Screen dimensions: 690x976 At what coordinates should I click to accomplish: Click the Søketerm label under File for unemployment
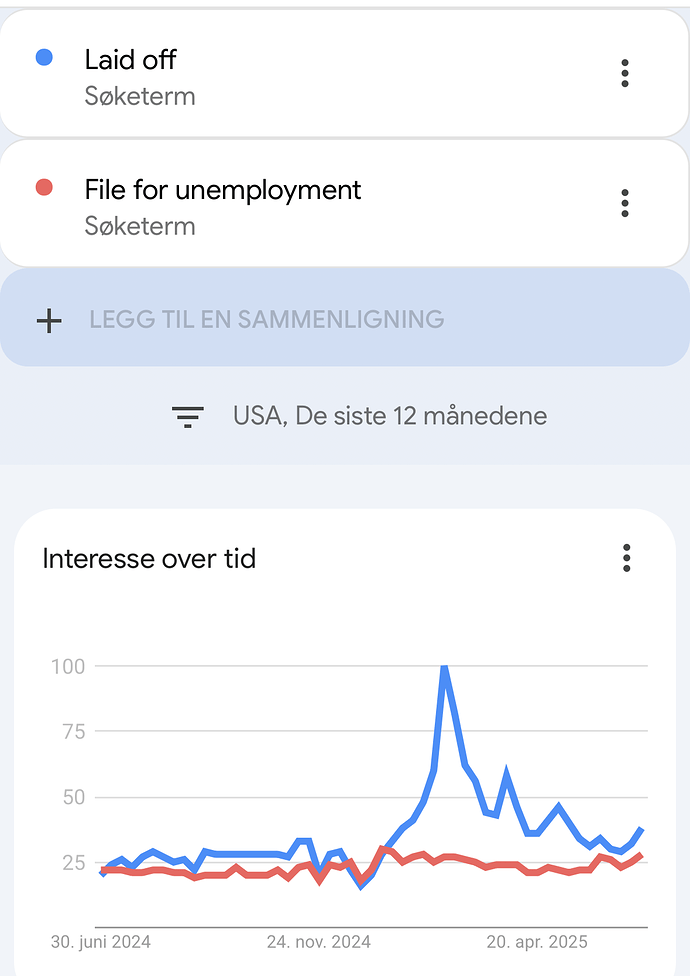click(x=140, y=226)
